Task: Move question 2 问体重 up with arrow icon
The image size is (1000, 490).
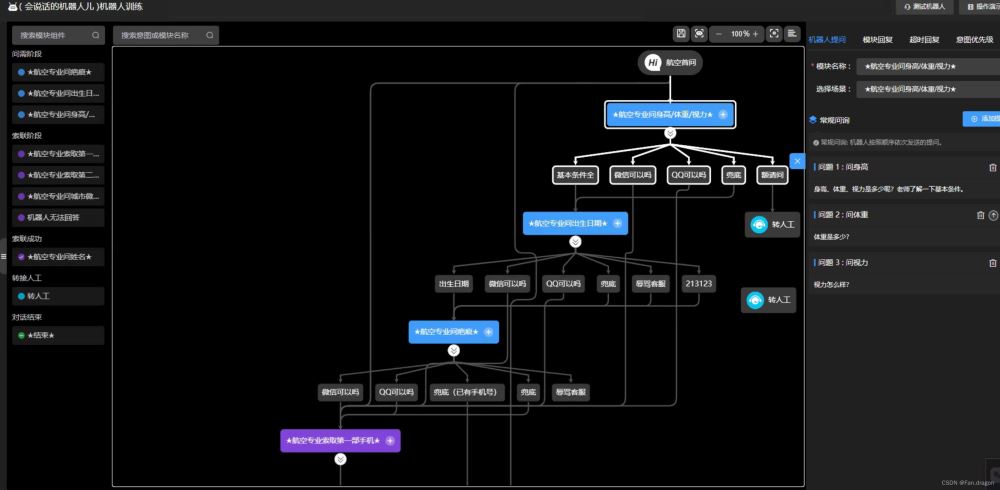Action: point(993,215)
